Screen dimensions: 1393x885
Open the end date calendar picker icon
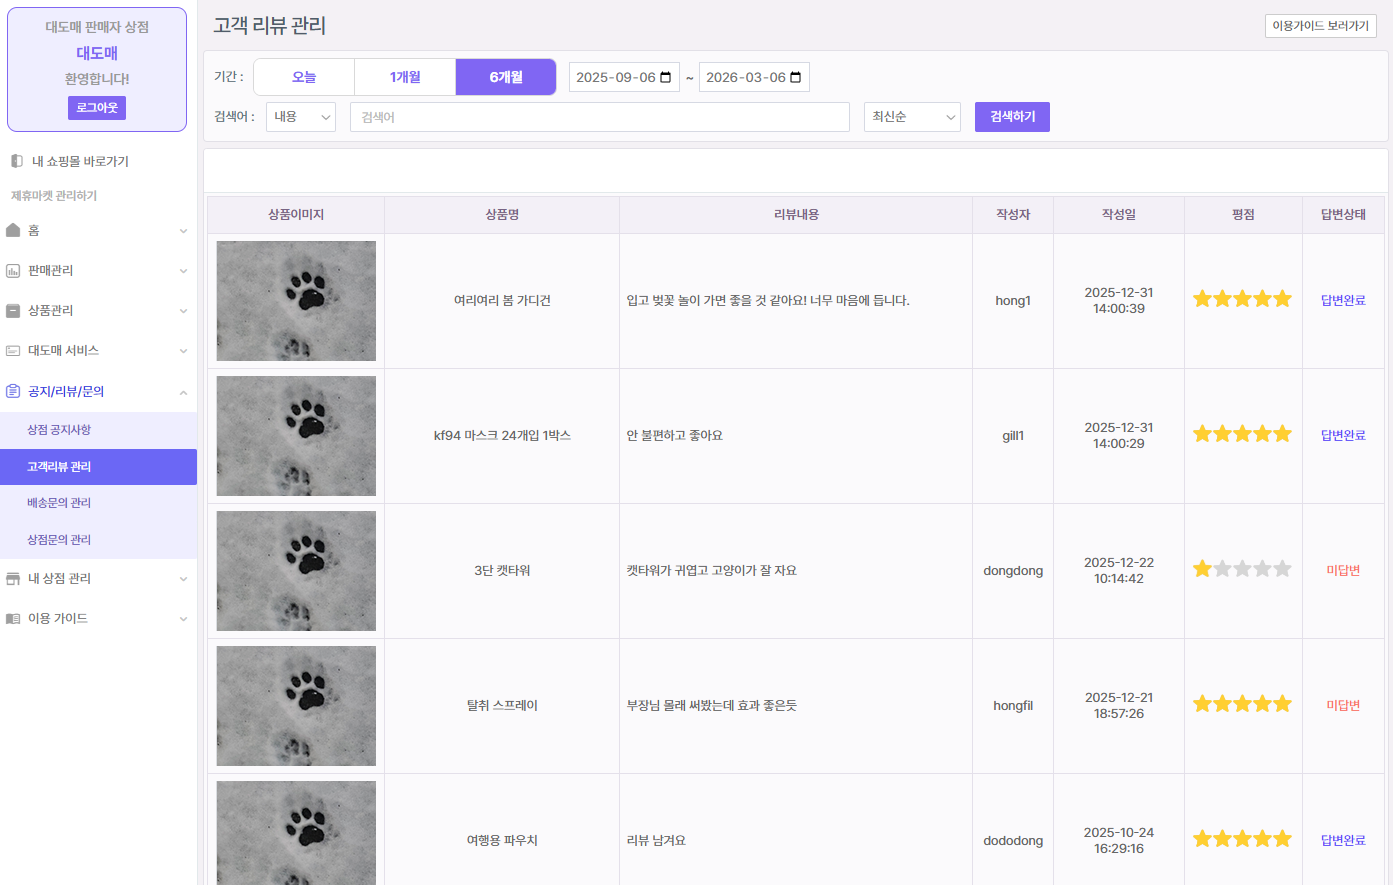[x=796, y=78]
